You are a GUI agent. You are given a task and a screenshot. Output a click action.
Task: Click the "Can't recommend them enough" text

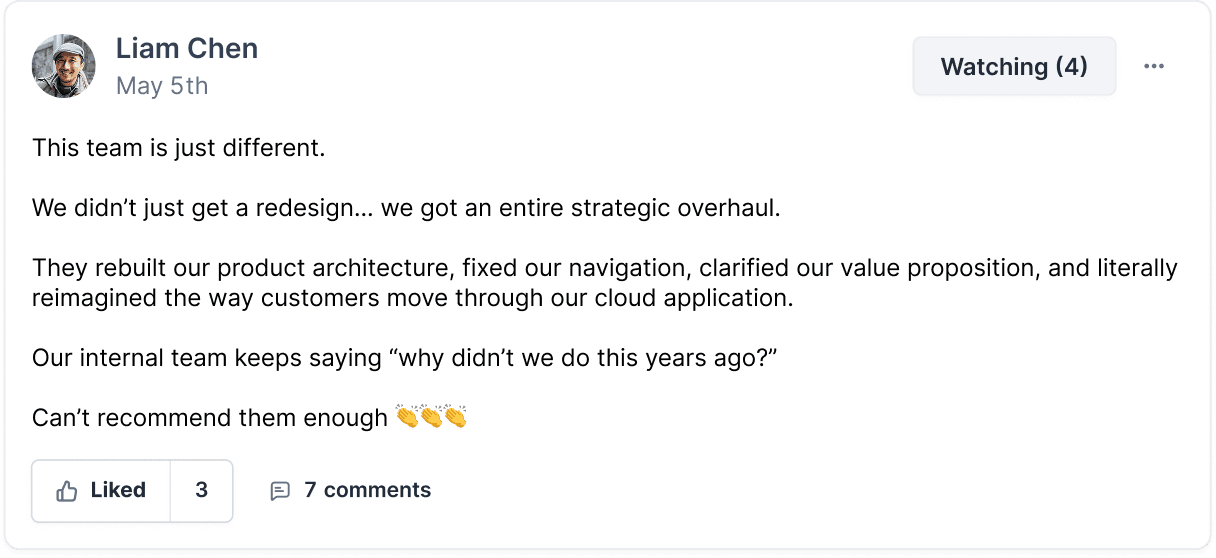coord(210,417)
